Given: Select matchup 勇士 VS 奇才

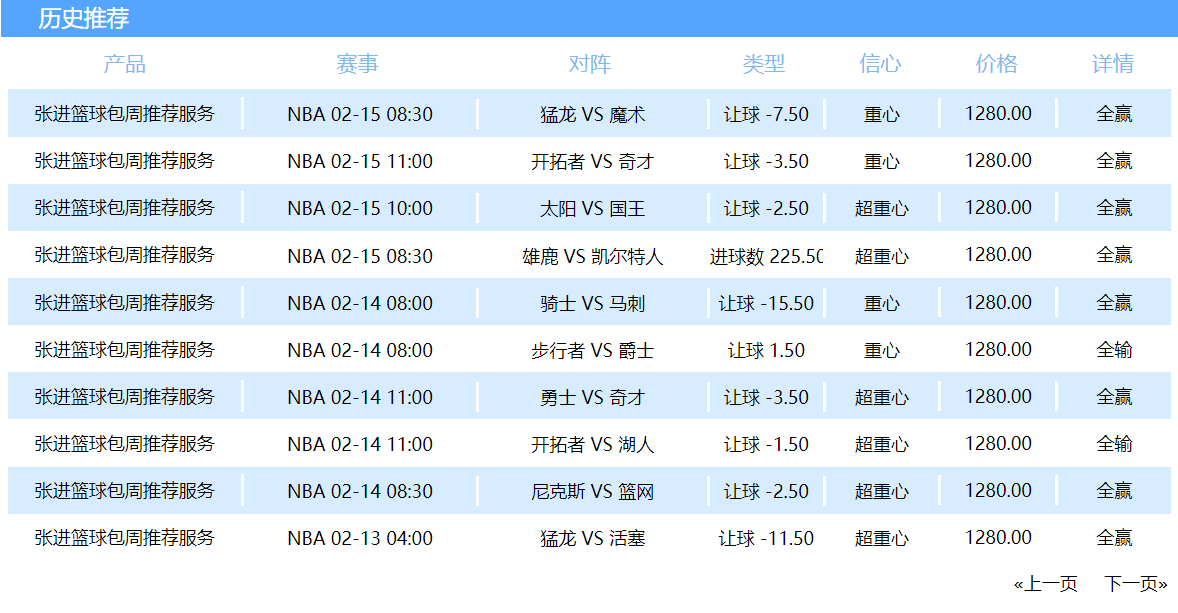Looking at the screenshot, I should (593, 397).
